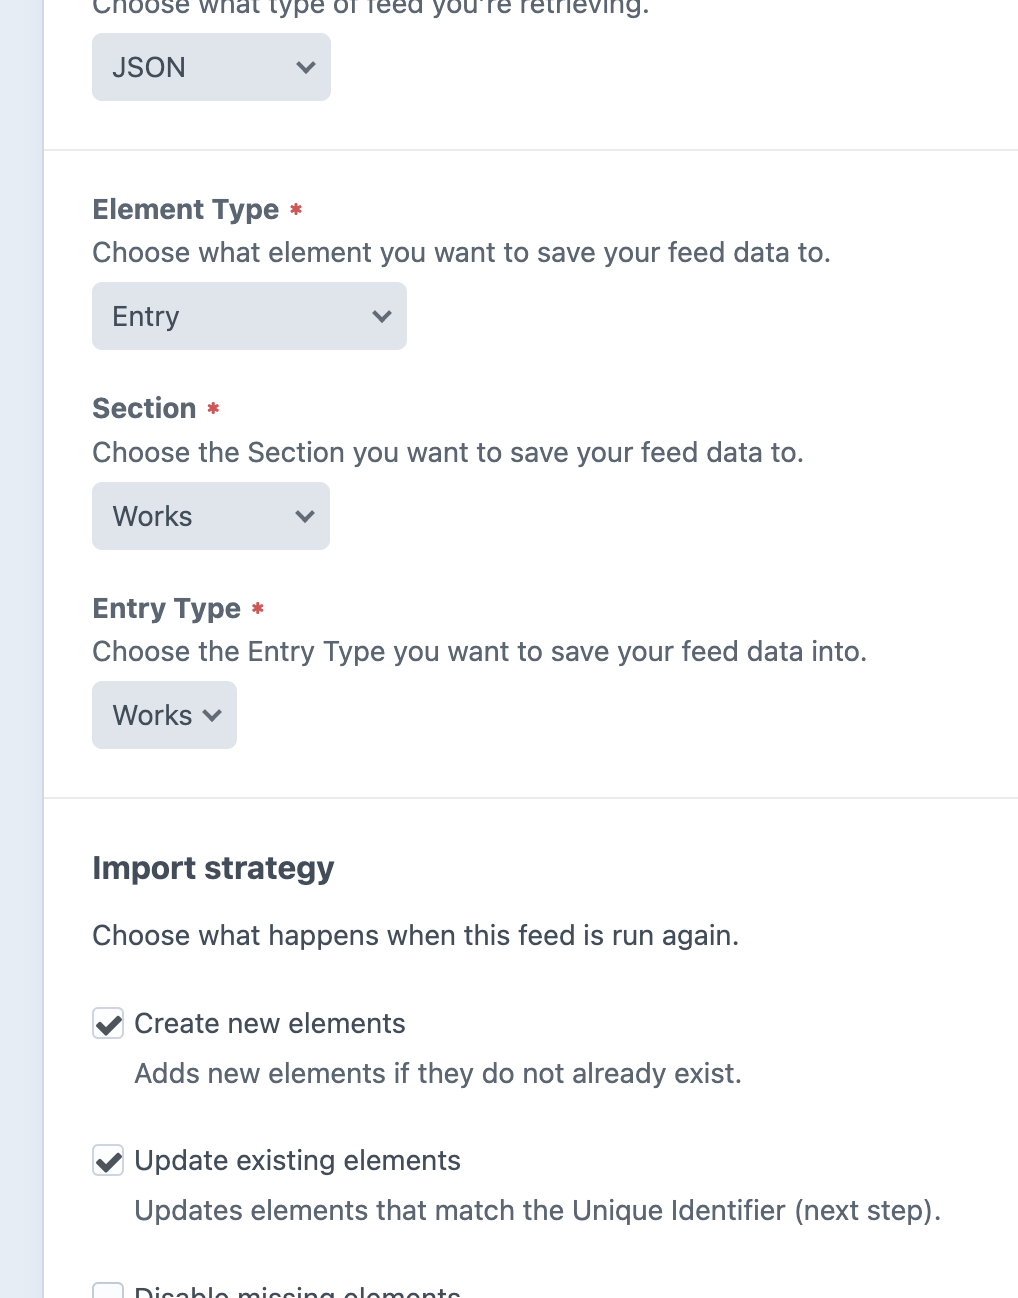This screenshot has width=1018, height=1298.
Task: Click the red asterisk next to Entry Type
Action: pyautogui.click(x=258, y=608)
